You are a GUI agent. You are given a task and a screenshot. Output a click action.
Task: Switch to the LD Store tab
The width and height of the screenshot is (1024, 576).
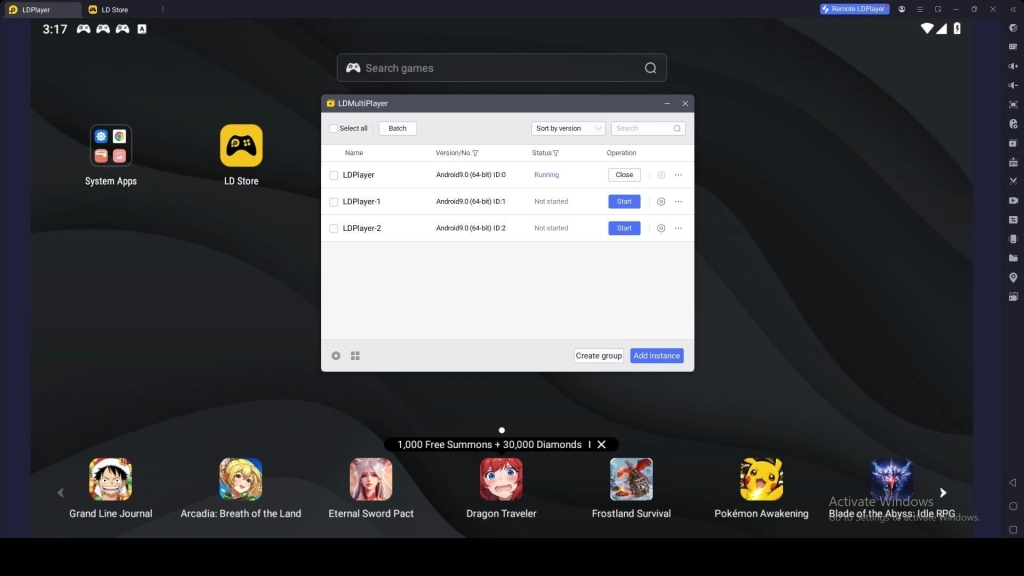pyautogui.click(x=114, y=9)
